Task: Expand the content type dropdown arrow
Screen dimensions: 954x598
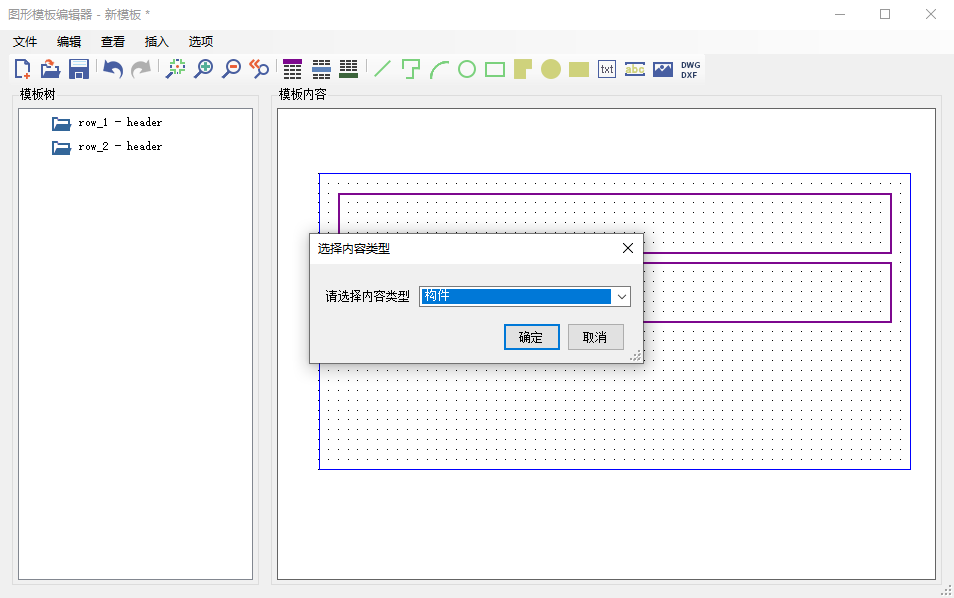Action: click(x=621, y=297)
